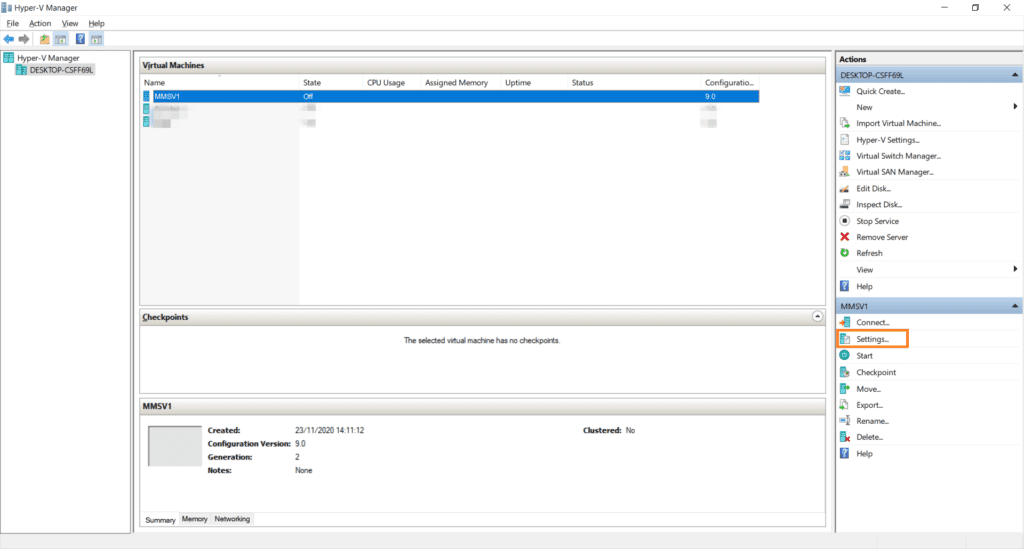Viewport: 1024px width, 549px height.
Task: Open the File menu
Action: pyautogui.click(x=12, y=24)
